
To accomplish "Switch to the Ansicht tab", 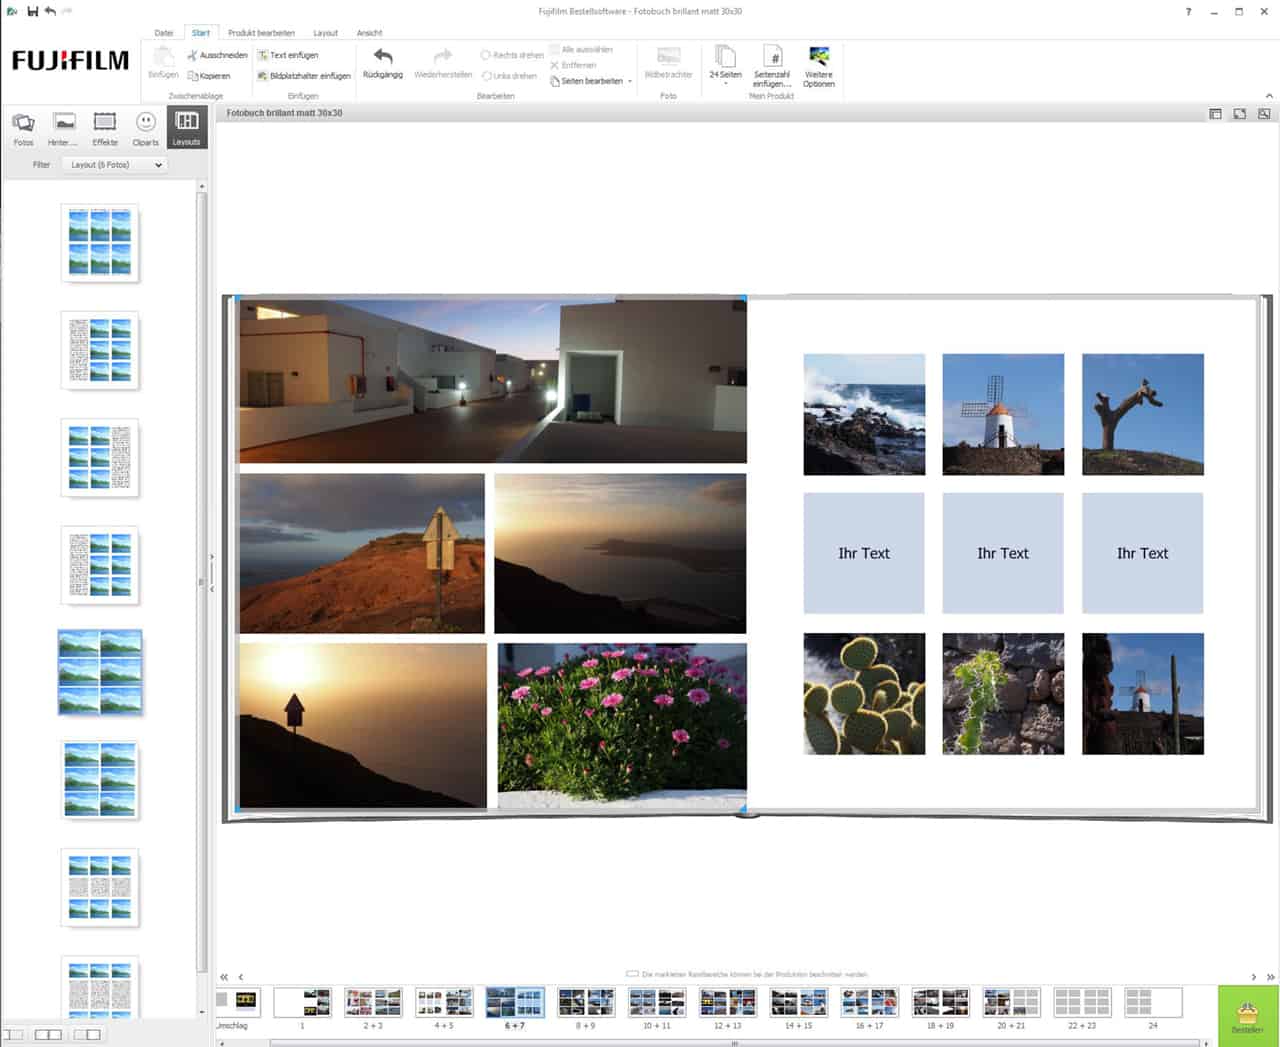I will [x=369, y=33].
